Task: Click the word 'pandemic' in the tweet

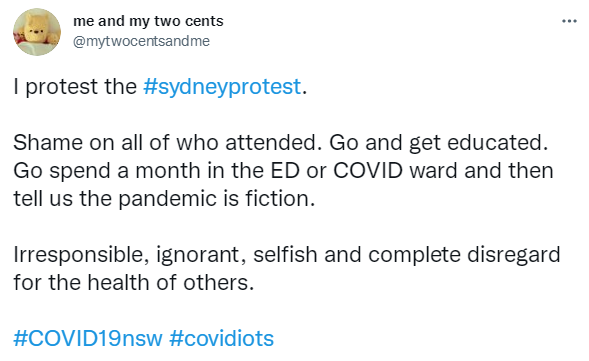Action: pyautogui.click(x=168, y=199)
